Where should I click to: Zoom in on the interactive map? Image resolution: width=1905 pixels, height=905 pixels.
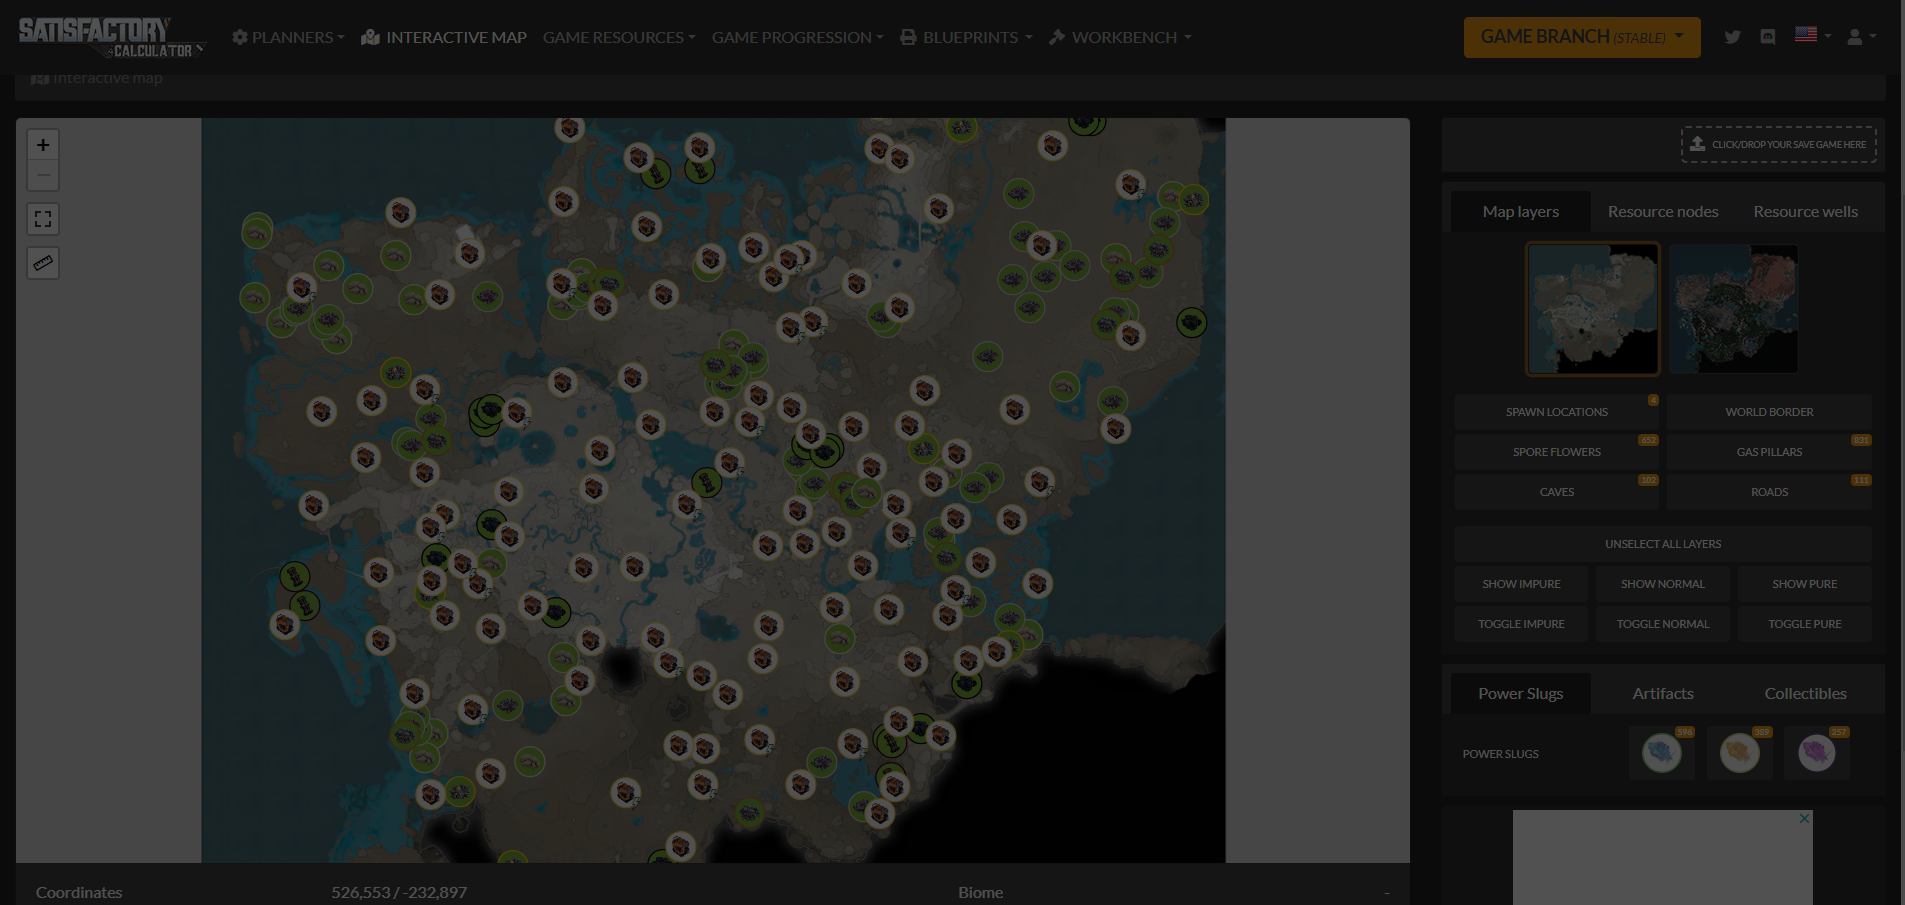(43, 145)
